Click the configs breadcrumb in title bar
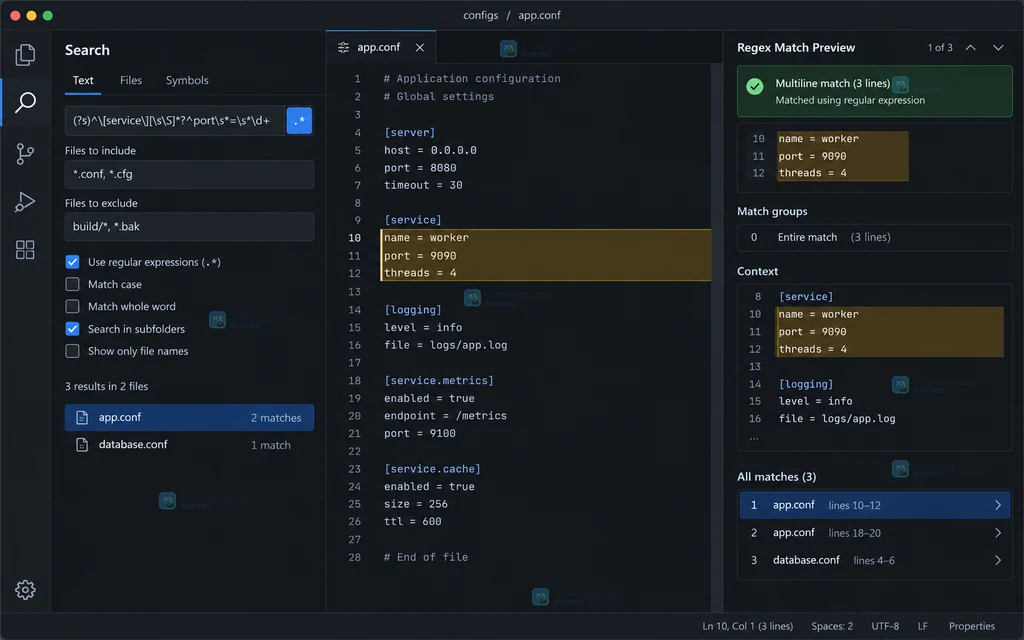Image resolution: width=1024 pixels, height=640 pixels. 481,15
